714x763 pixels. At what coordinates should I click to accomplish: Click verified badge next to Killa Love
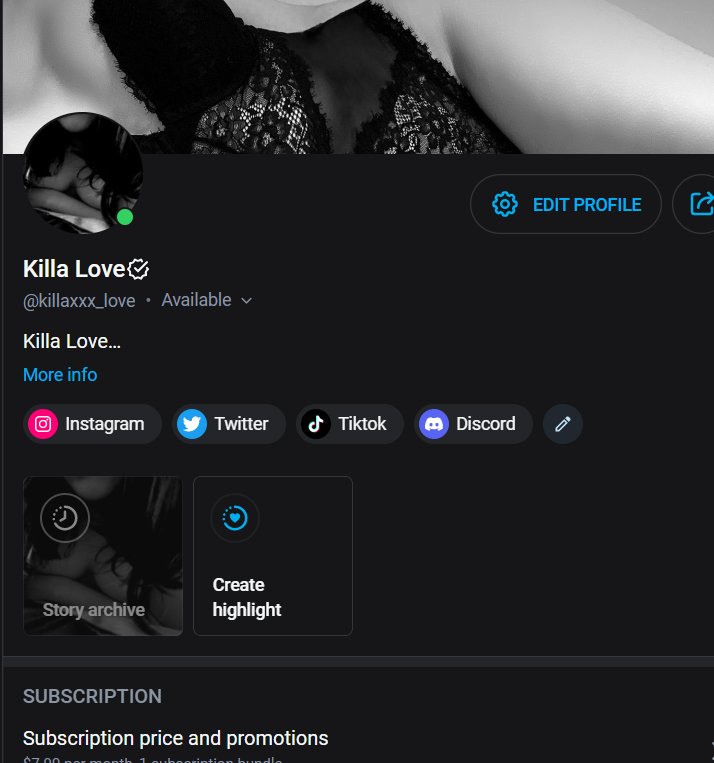[x=138, y=269]
